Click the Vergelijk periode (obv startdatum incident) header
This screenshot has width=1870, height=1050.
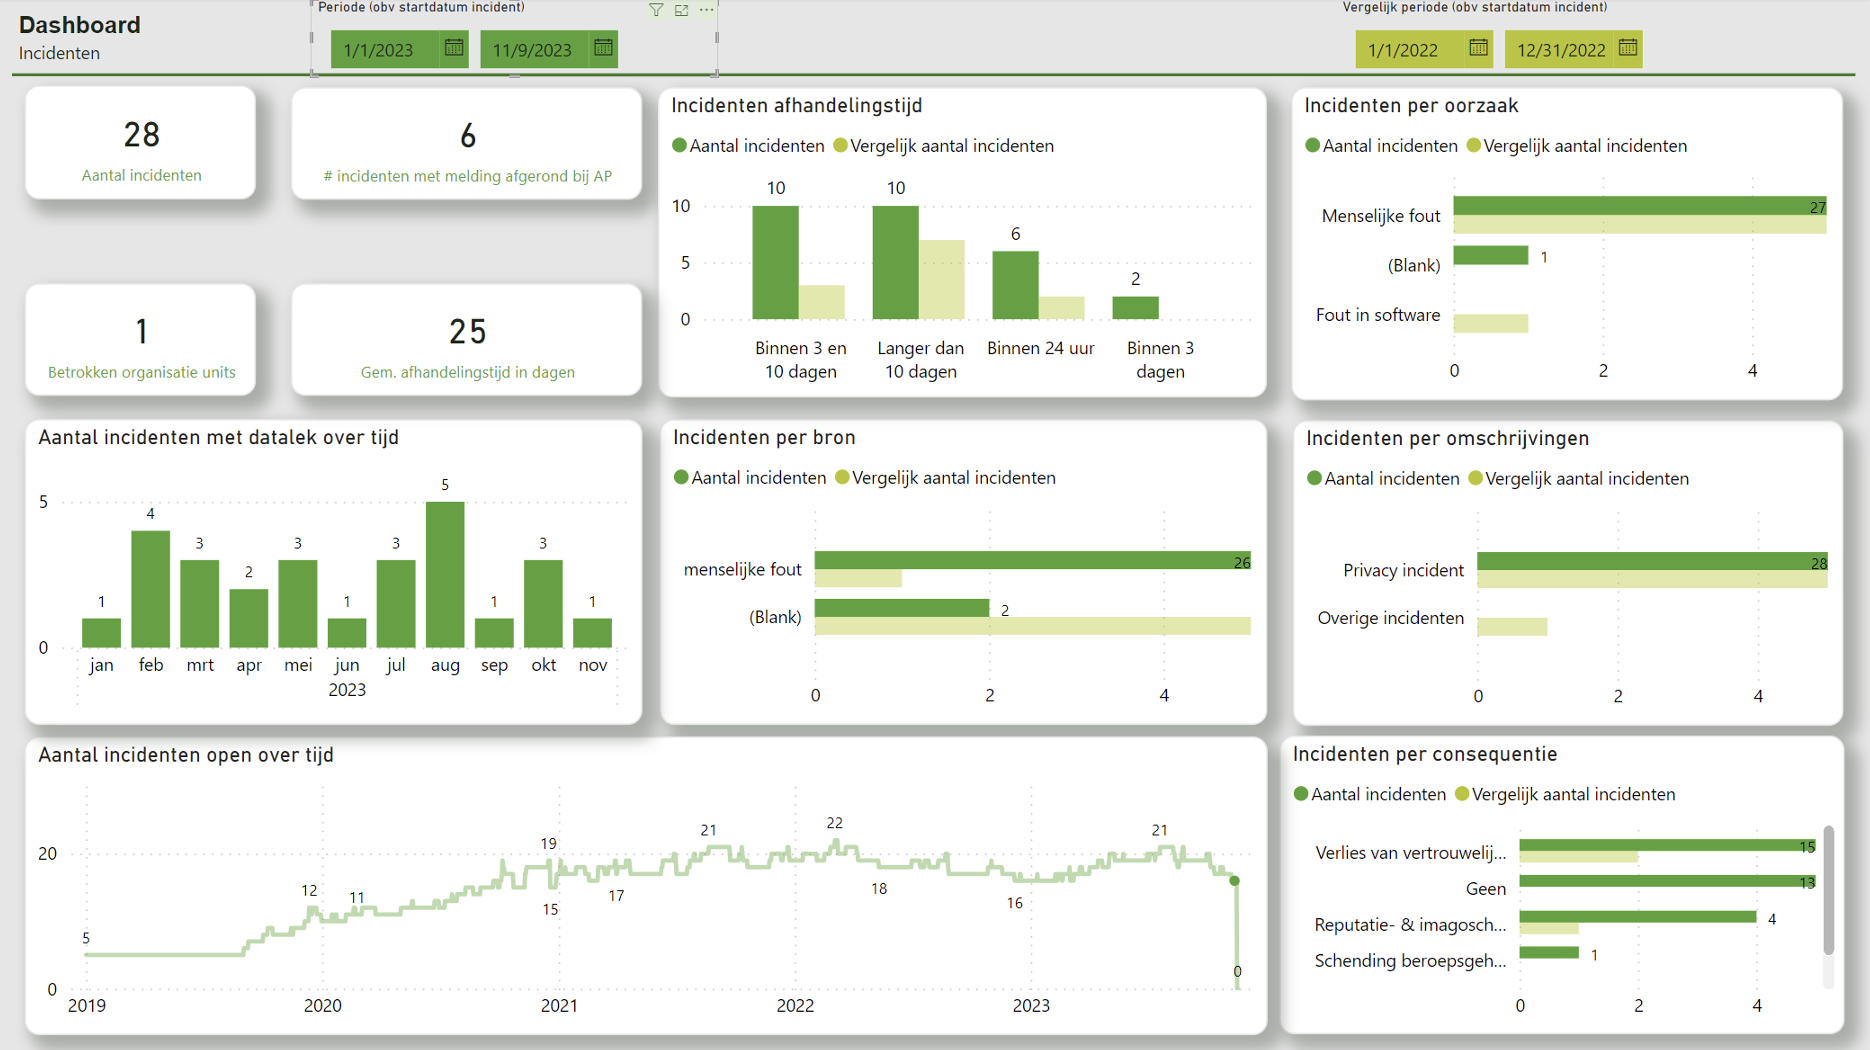tap(1475, 8)
